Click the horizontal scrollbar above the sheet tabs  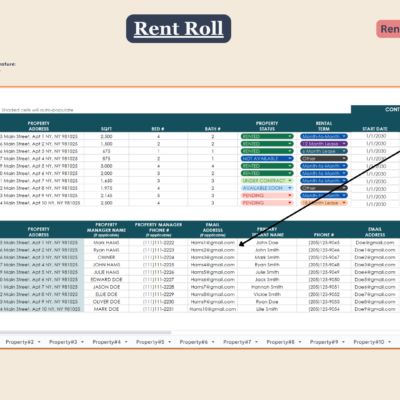pyautogui.click(x=85, y=332)
